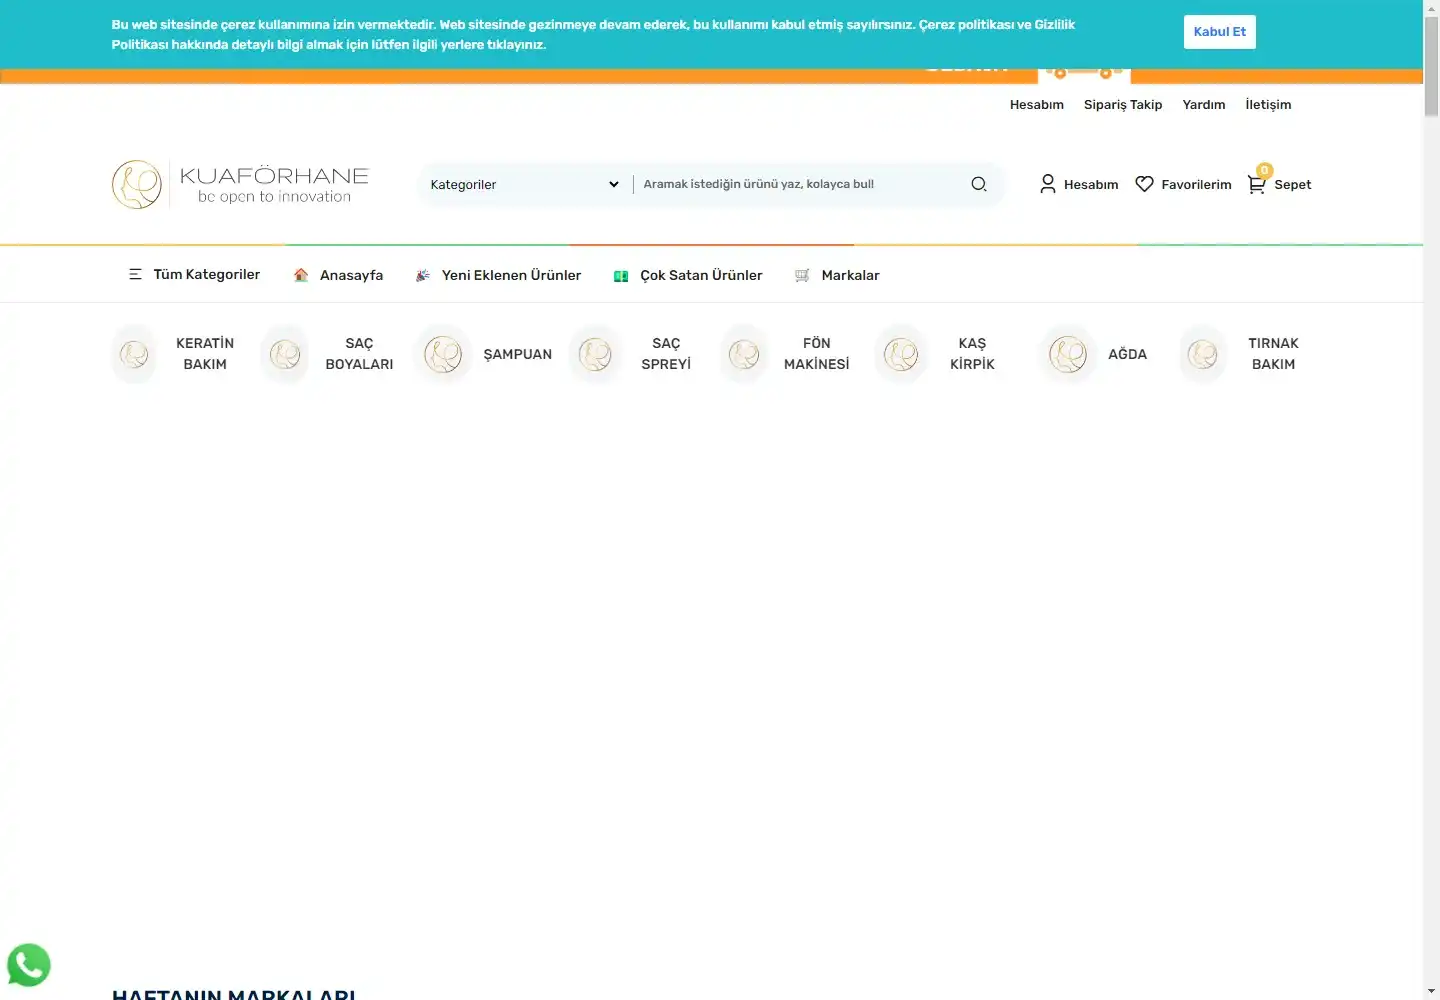This screenshot has height=1000, width=1440.
Task: Open the Yardım help link
Action: pyautogui.click(x=1203, y=104)
